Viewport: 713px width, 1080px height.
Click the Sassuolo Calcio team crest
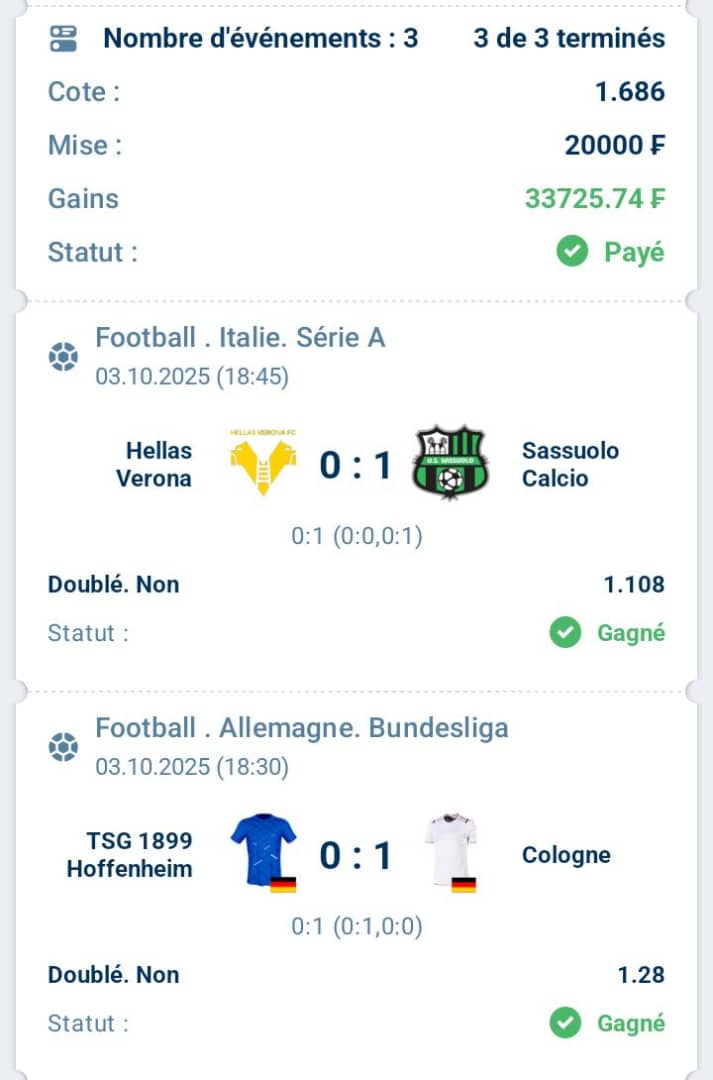click(x=450, y=463)
